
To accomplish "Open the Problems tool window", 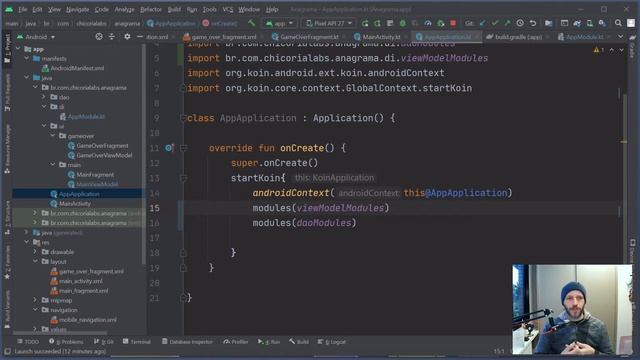I will point(66,342).
